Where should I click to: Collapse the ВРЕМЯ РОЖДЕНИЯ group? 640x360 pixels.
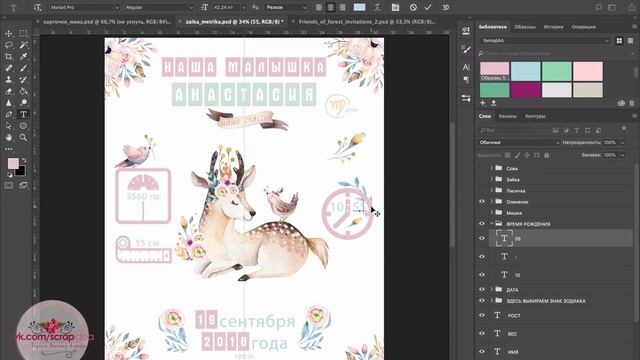(x=492, y=224)
